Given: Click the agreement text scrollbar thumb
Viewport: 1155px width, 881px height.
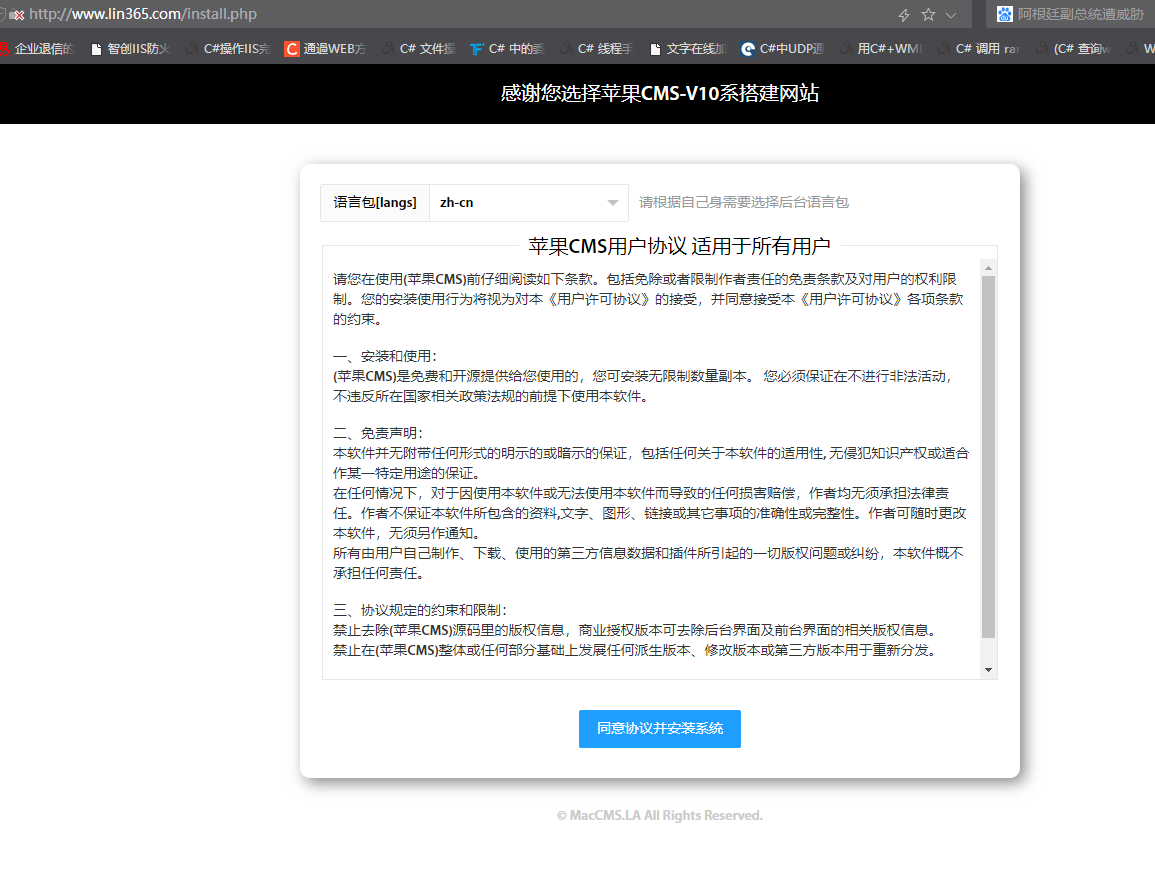Looking at the screenshot, I should pyautogui.click(x=988, y=456).
